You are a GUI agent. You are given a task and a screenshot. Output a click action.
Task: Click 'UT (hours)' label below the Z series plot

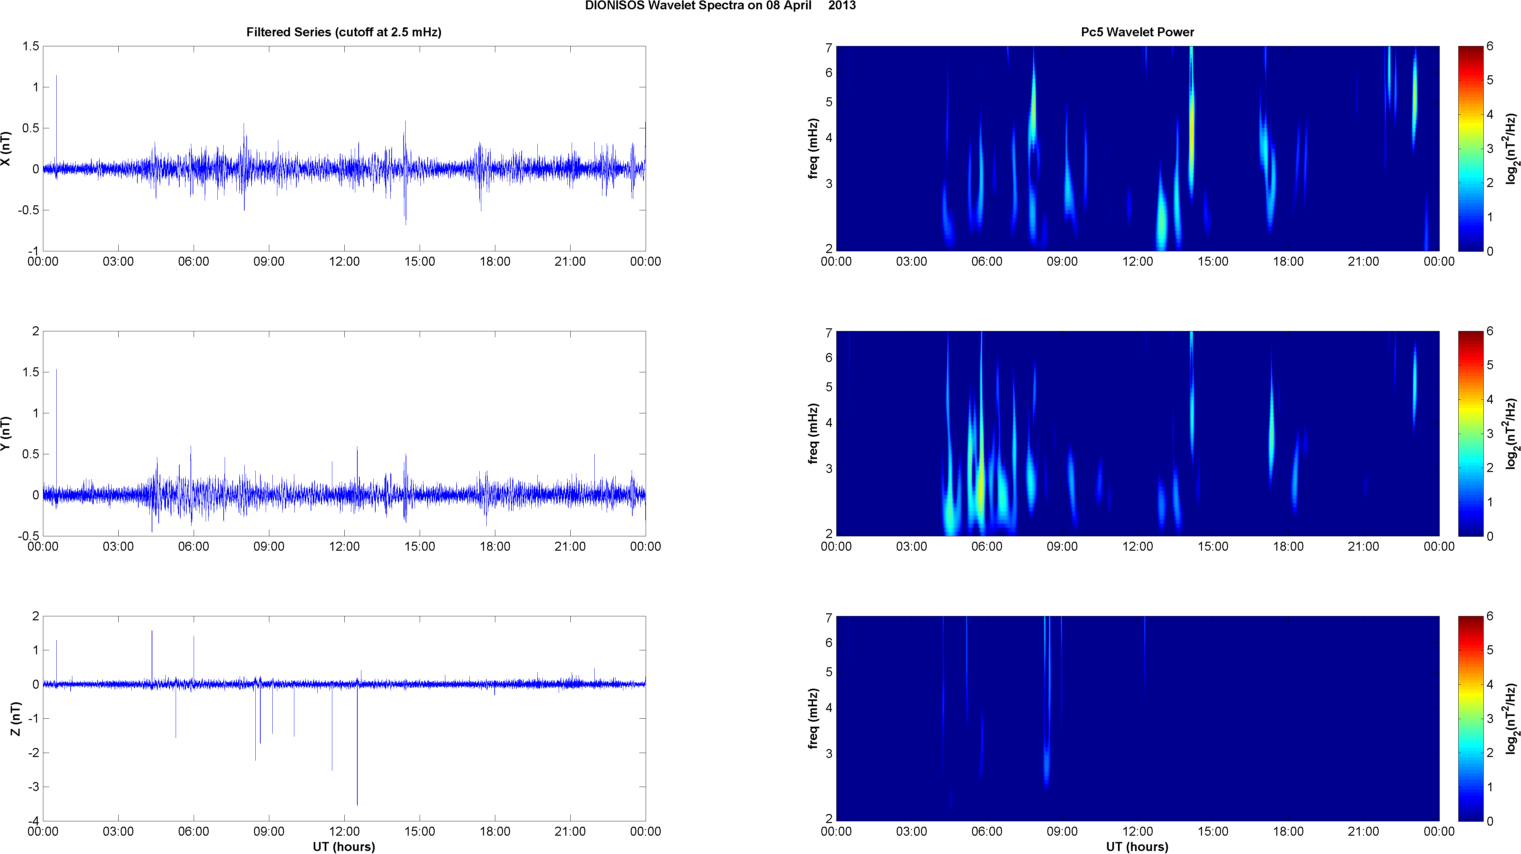pyautogui.click(x=344, y=846)
